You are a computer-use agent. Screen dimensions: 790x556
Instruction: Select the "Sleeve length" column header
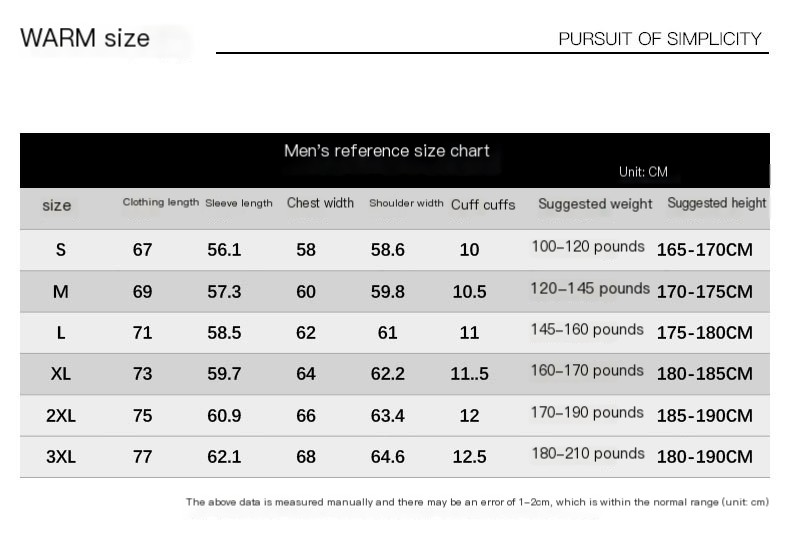[x=239, y=203]
